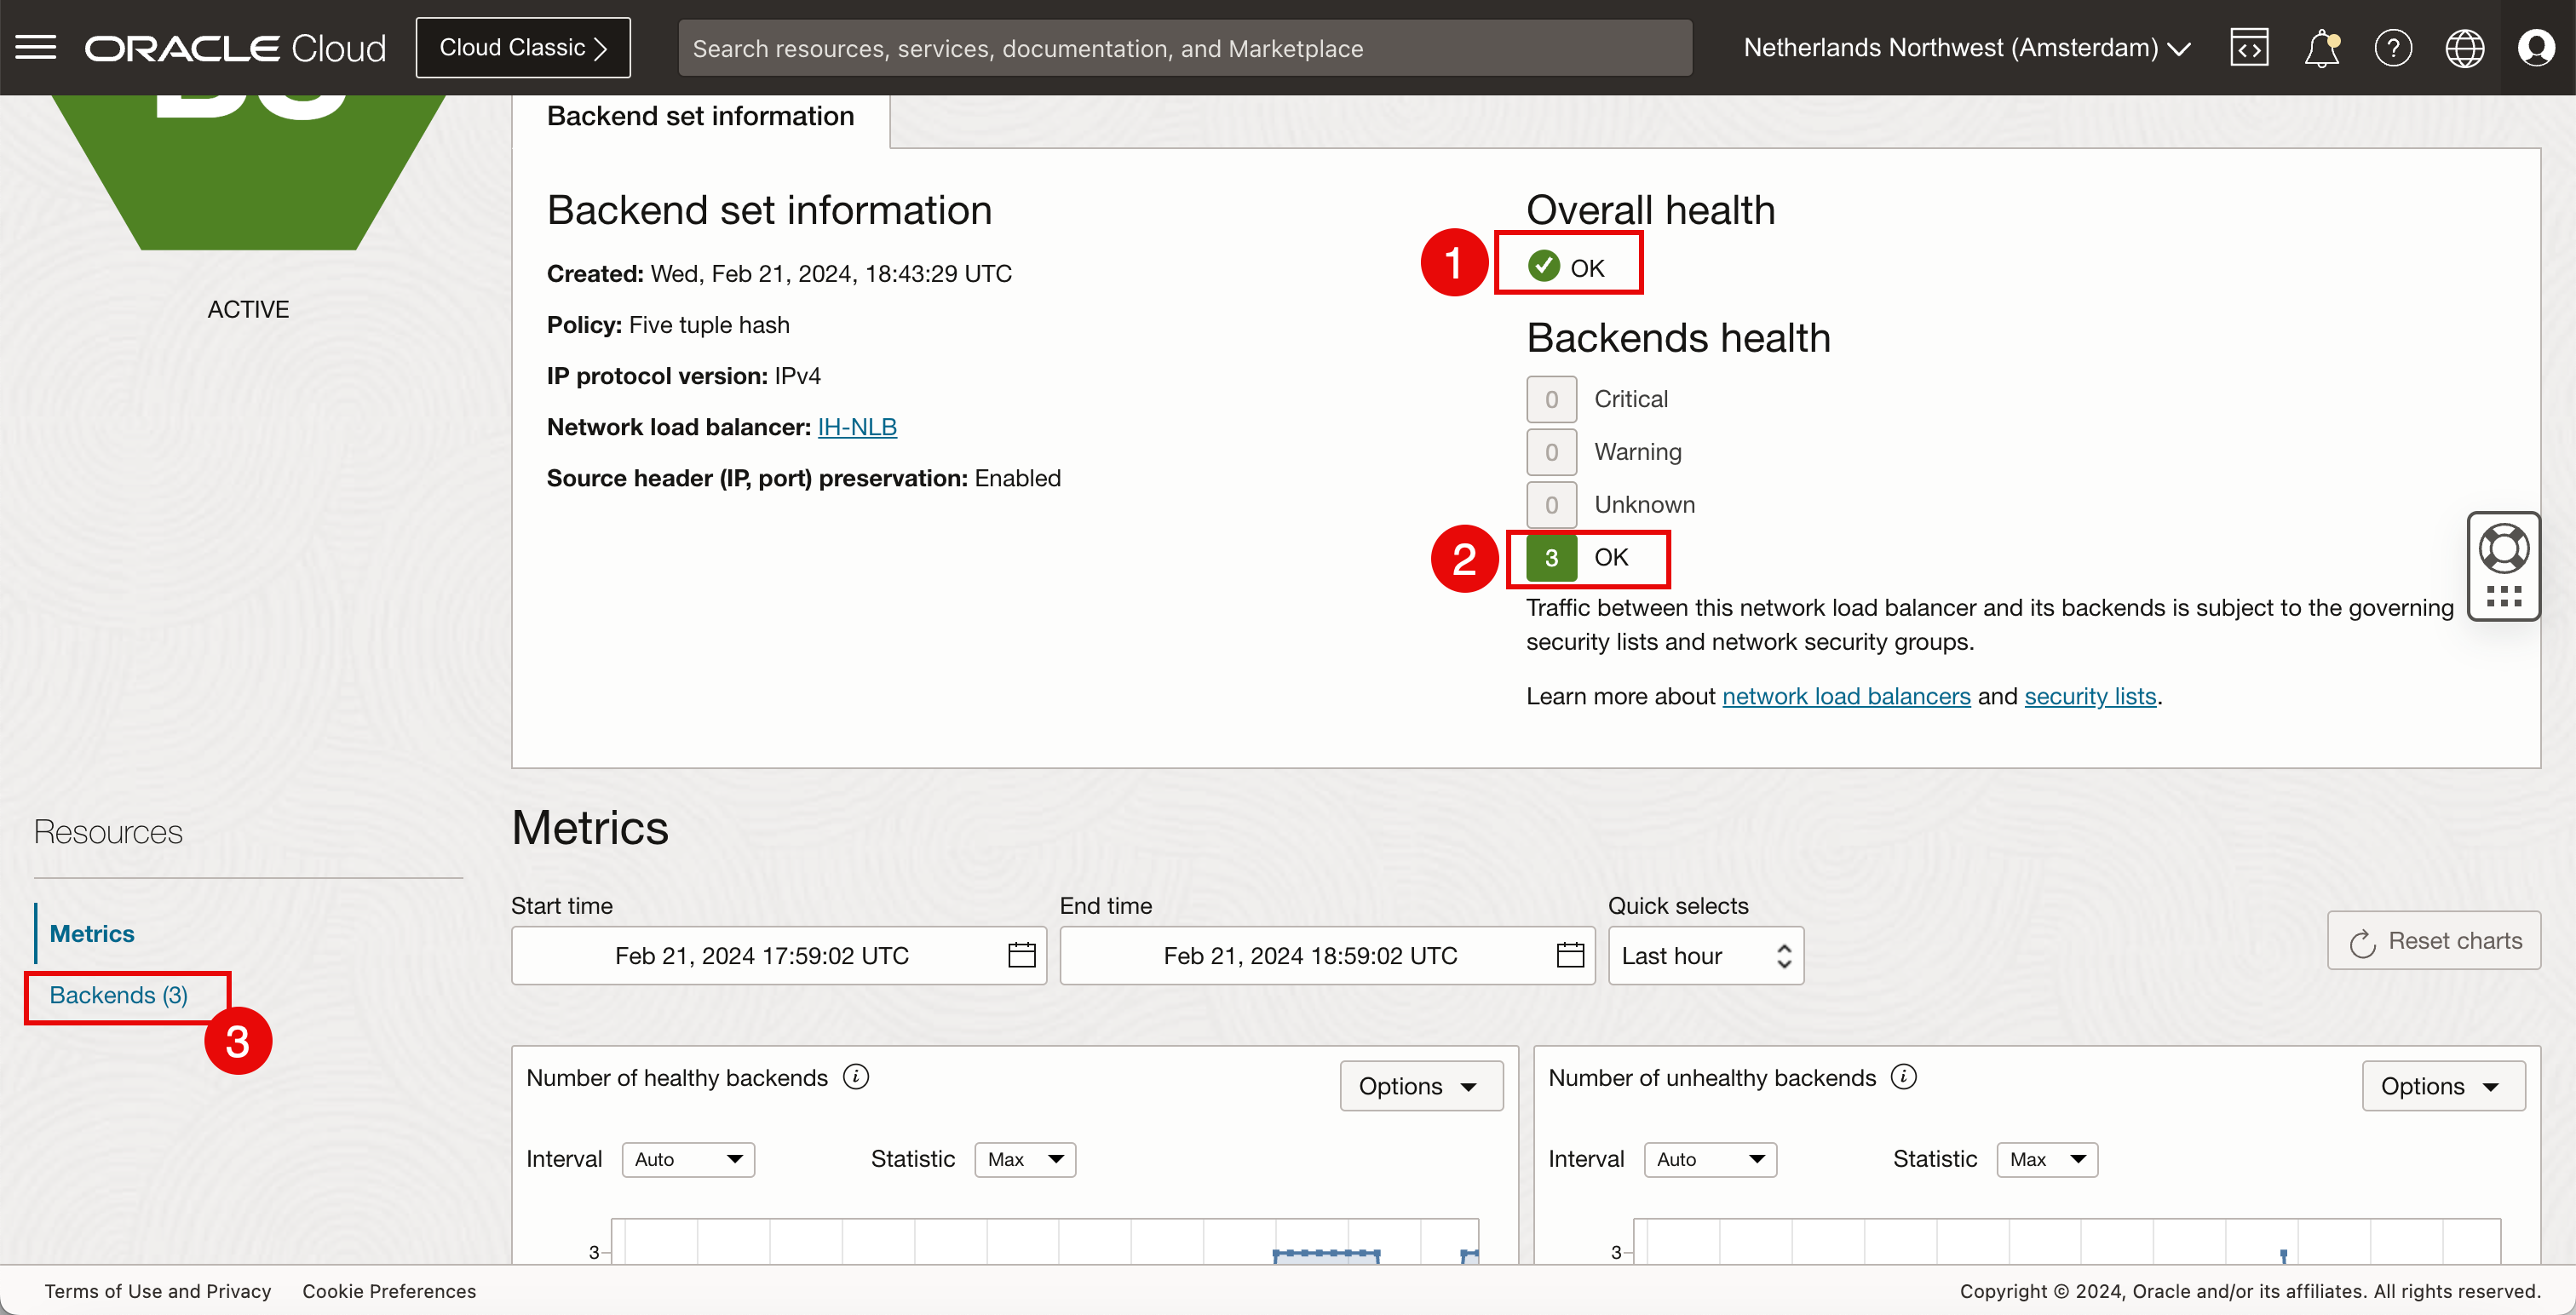This screenshot has height=1315, width=2576.
Task: Show info for healthy backends chart
Action: [x=856, y=1076]
